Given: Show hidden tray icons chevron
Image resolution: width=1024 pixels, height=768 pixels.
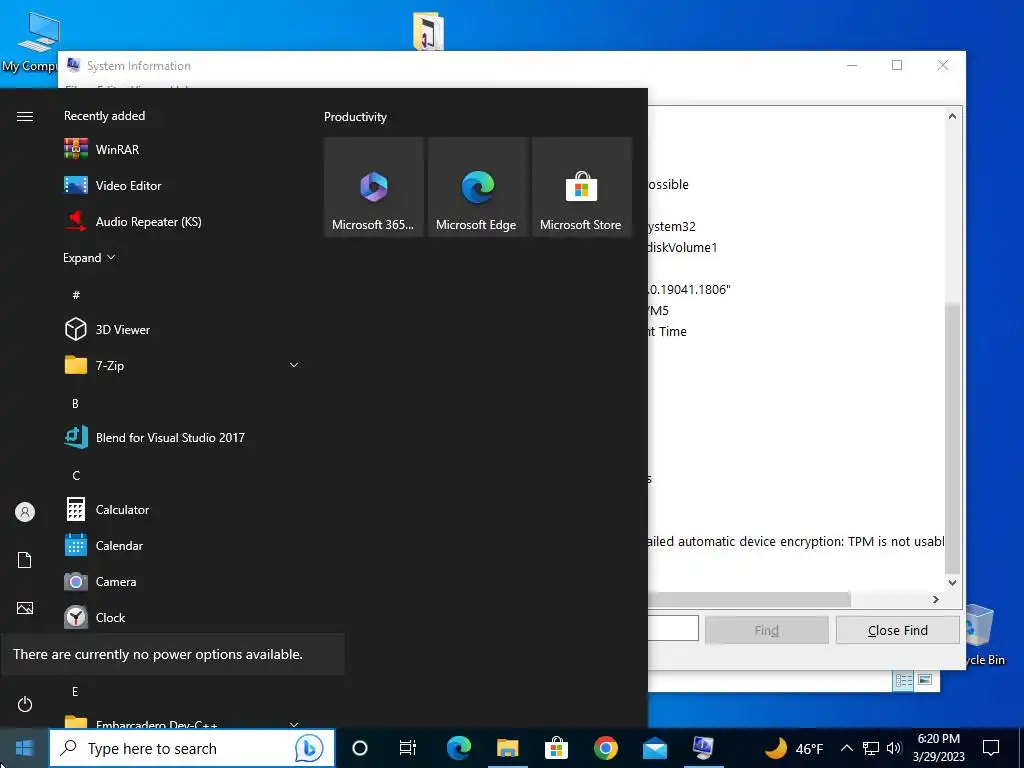Looking at the screenshot, I should coord(846,748).
